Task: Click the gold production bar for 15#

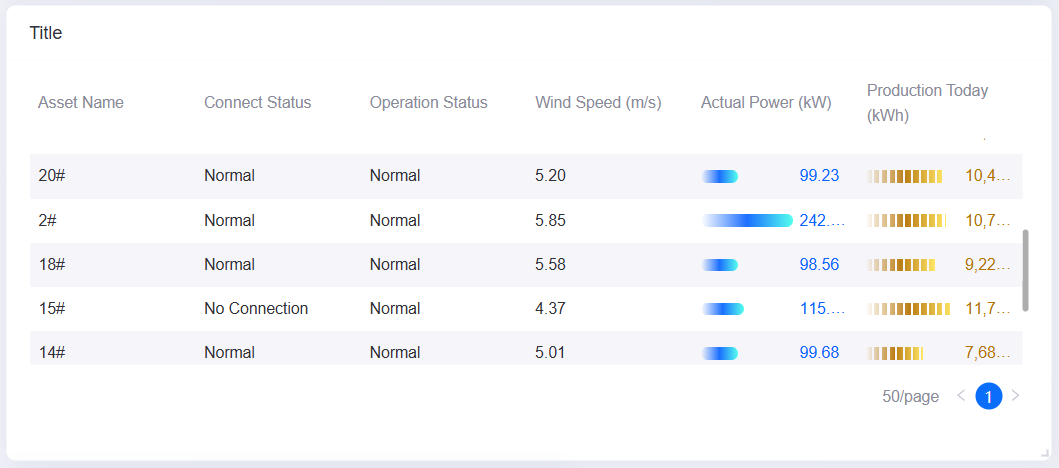Action: click(908, 309)
